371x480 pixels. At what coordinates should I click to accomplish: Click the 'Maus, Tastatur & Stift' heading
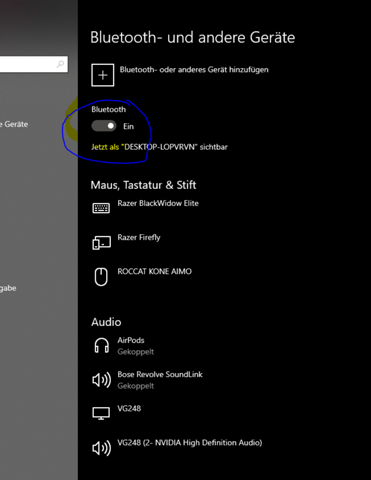pyautogui.click(x=143, y=185)
